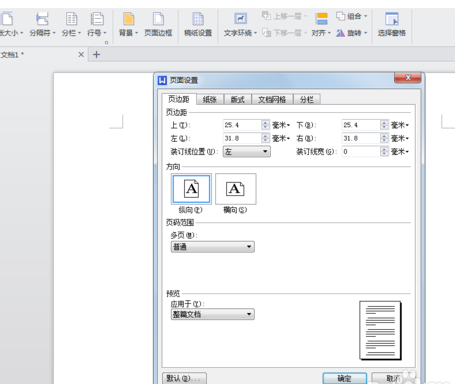The image size is (455, 384).
Task: Open the 装订线位置 dropdown
Action: click(x=247, y=152)
